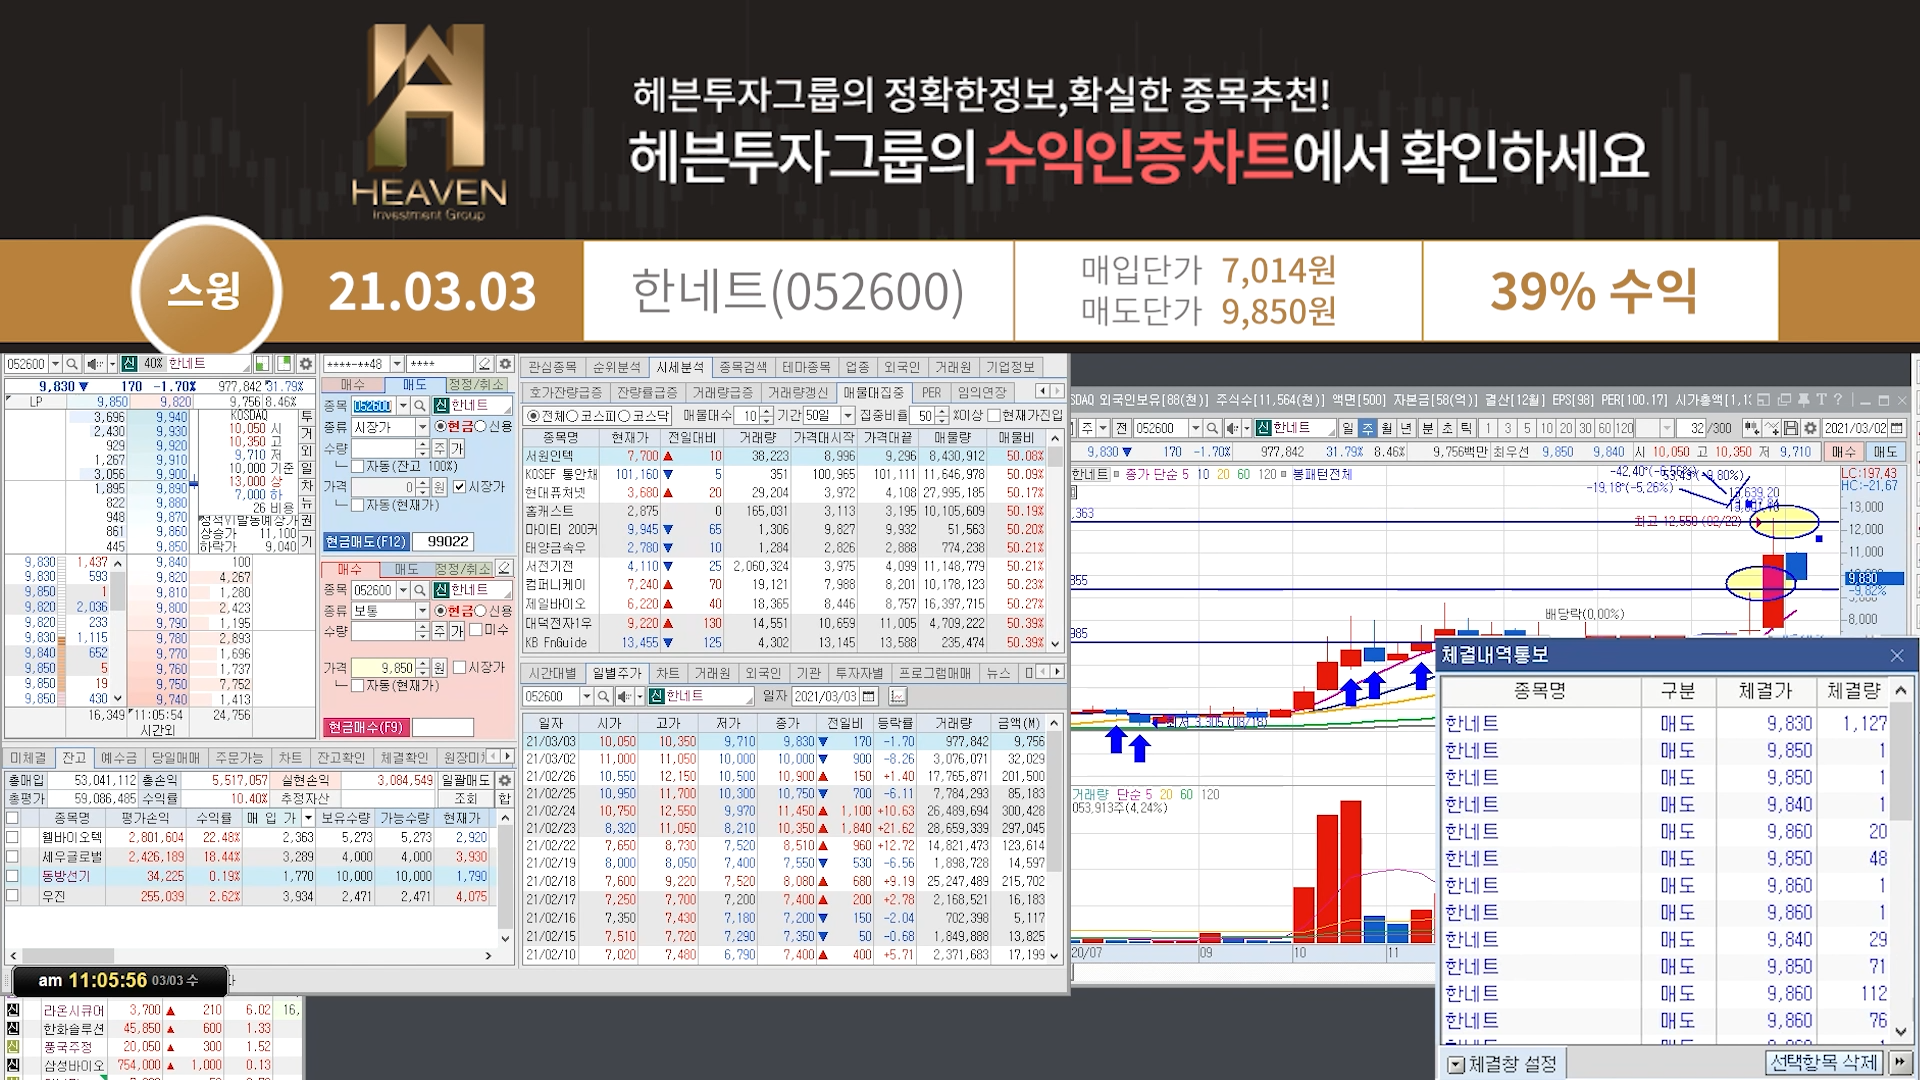Open stock code dropdown in daily price section
Screen dimensions: 1920x1080
click(x=586, y=696)
